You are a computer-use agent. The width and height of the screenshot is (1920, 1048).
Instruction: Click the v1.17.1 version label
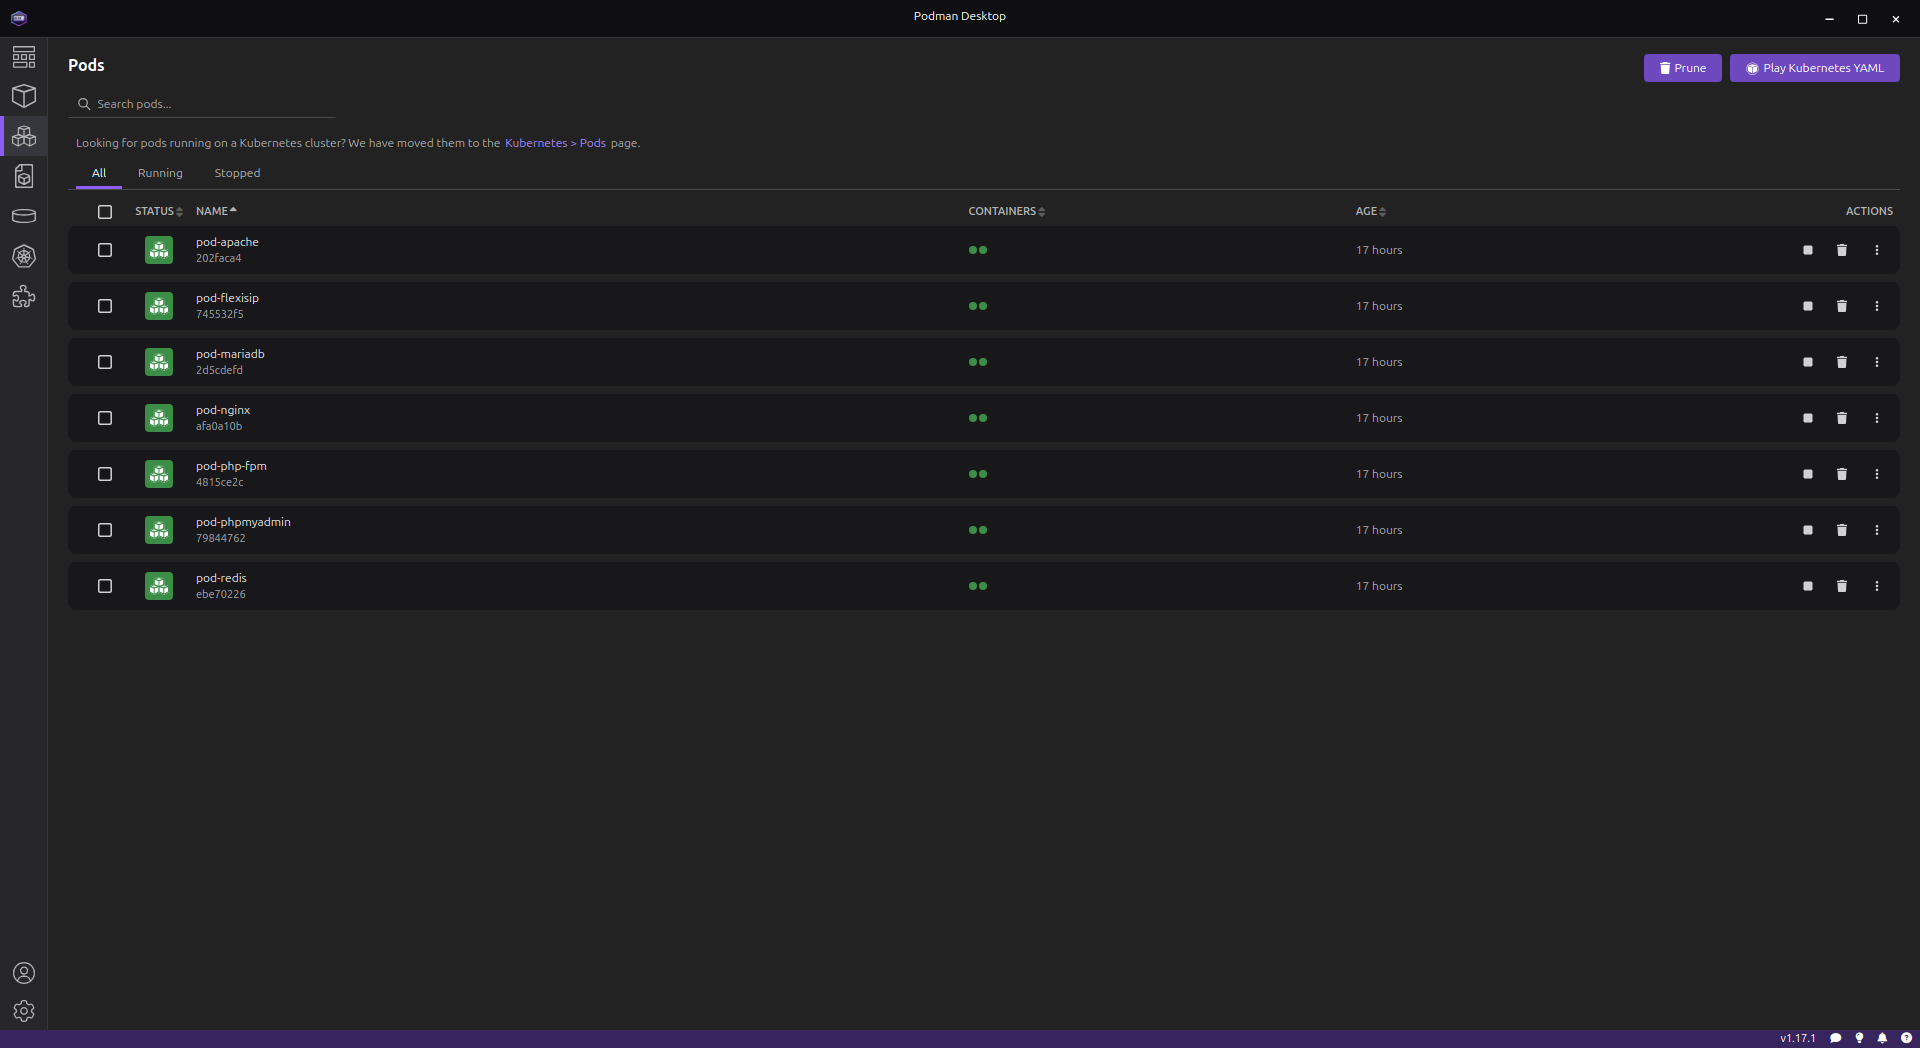point(1797,1038)
